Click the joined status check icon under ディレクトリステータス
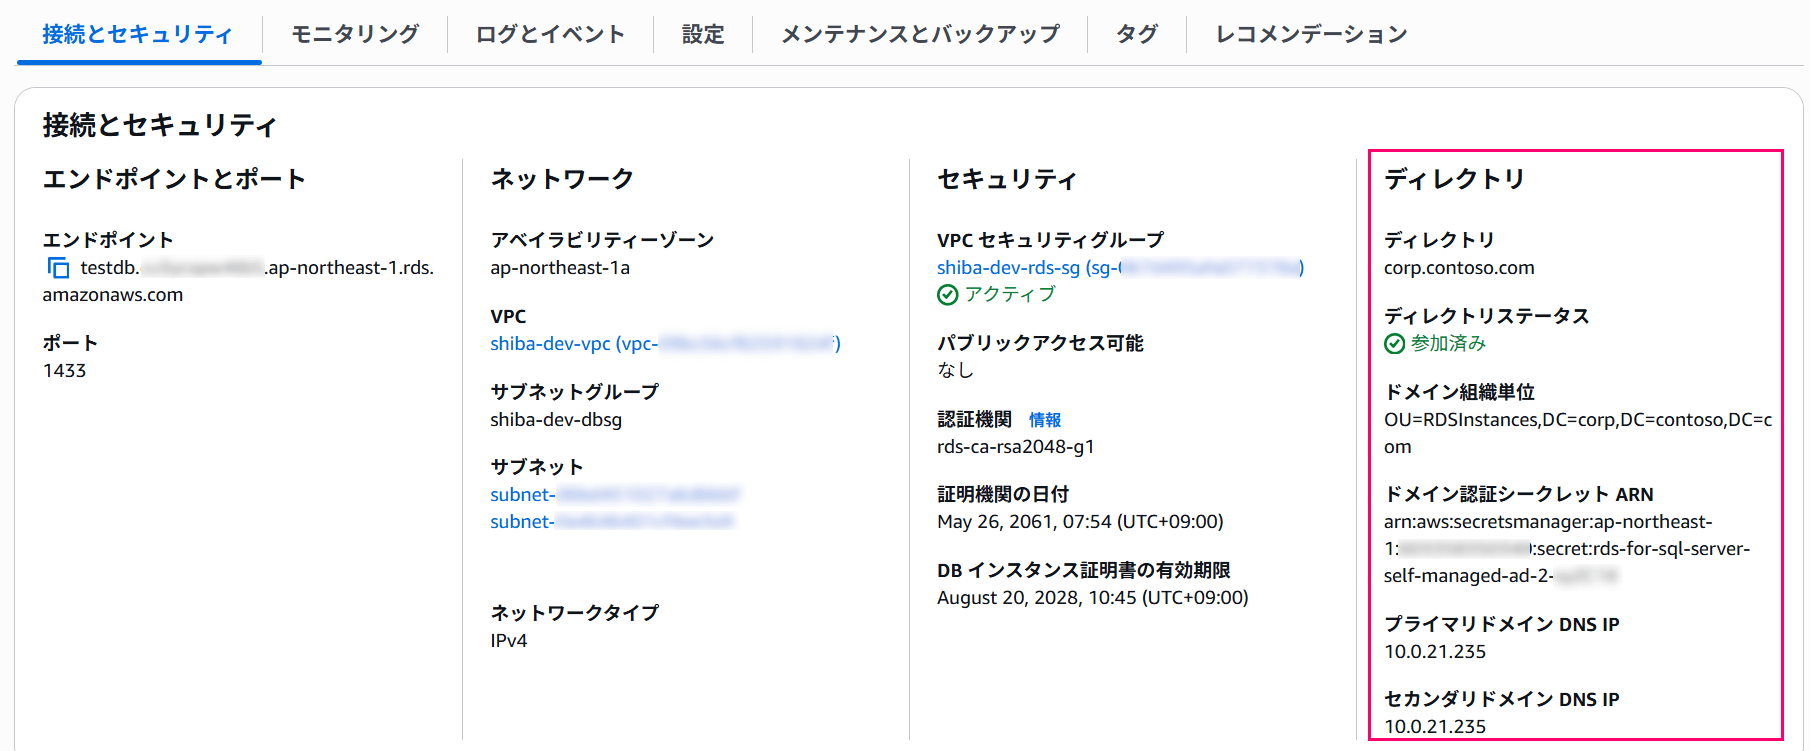This screenshot has height=751, width=1810. (1395, 344)
